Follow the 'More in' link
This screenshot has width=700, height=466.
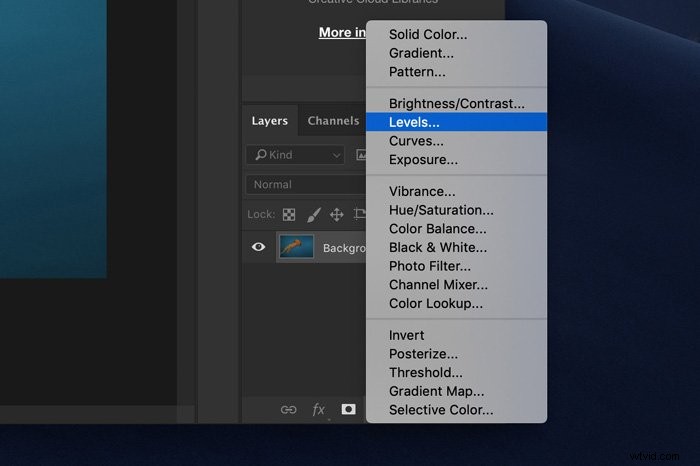coord(342,33)
